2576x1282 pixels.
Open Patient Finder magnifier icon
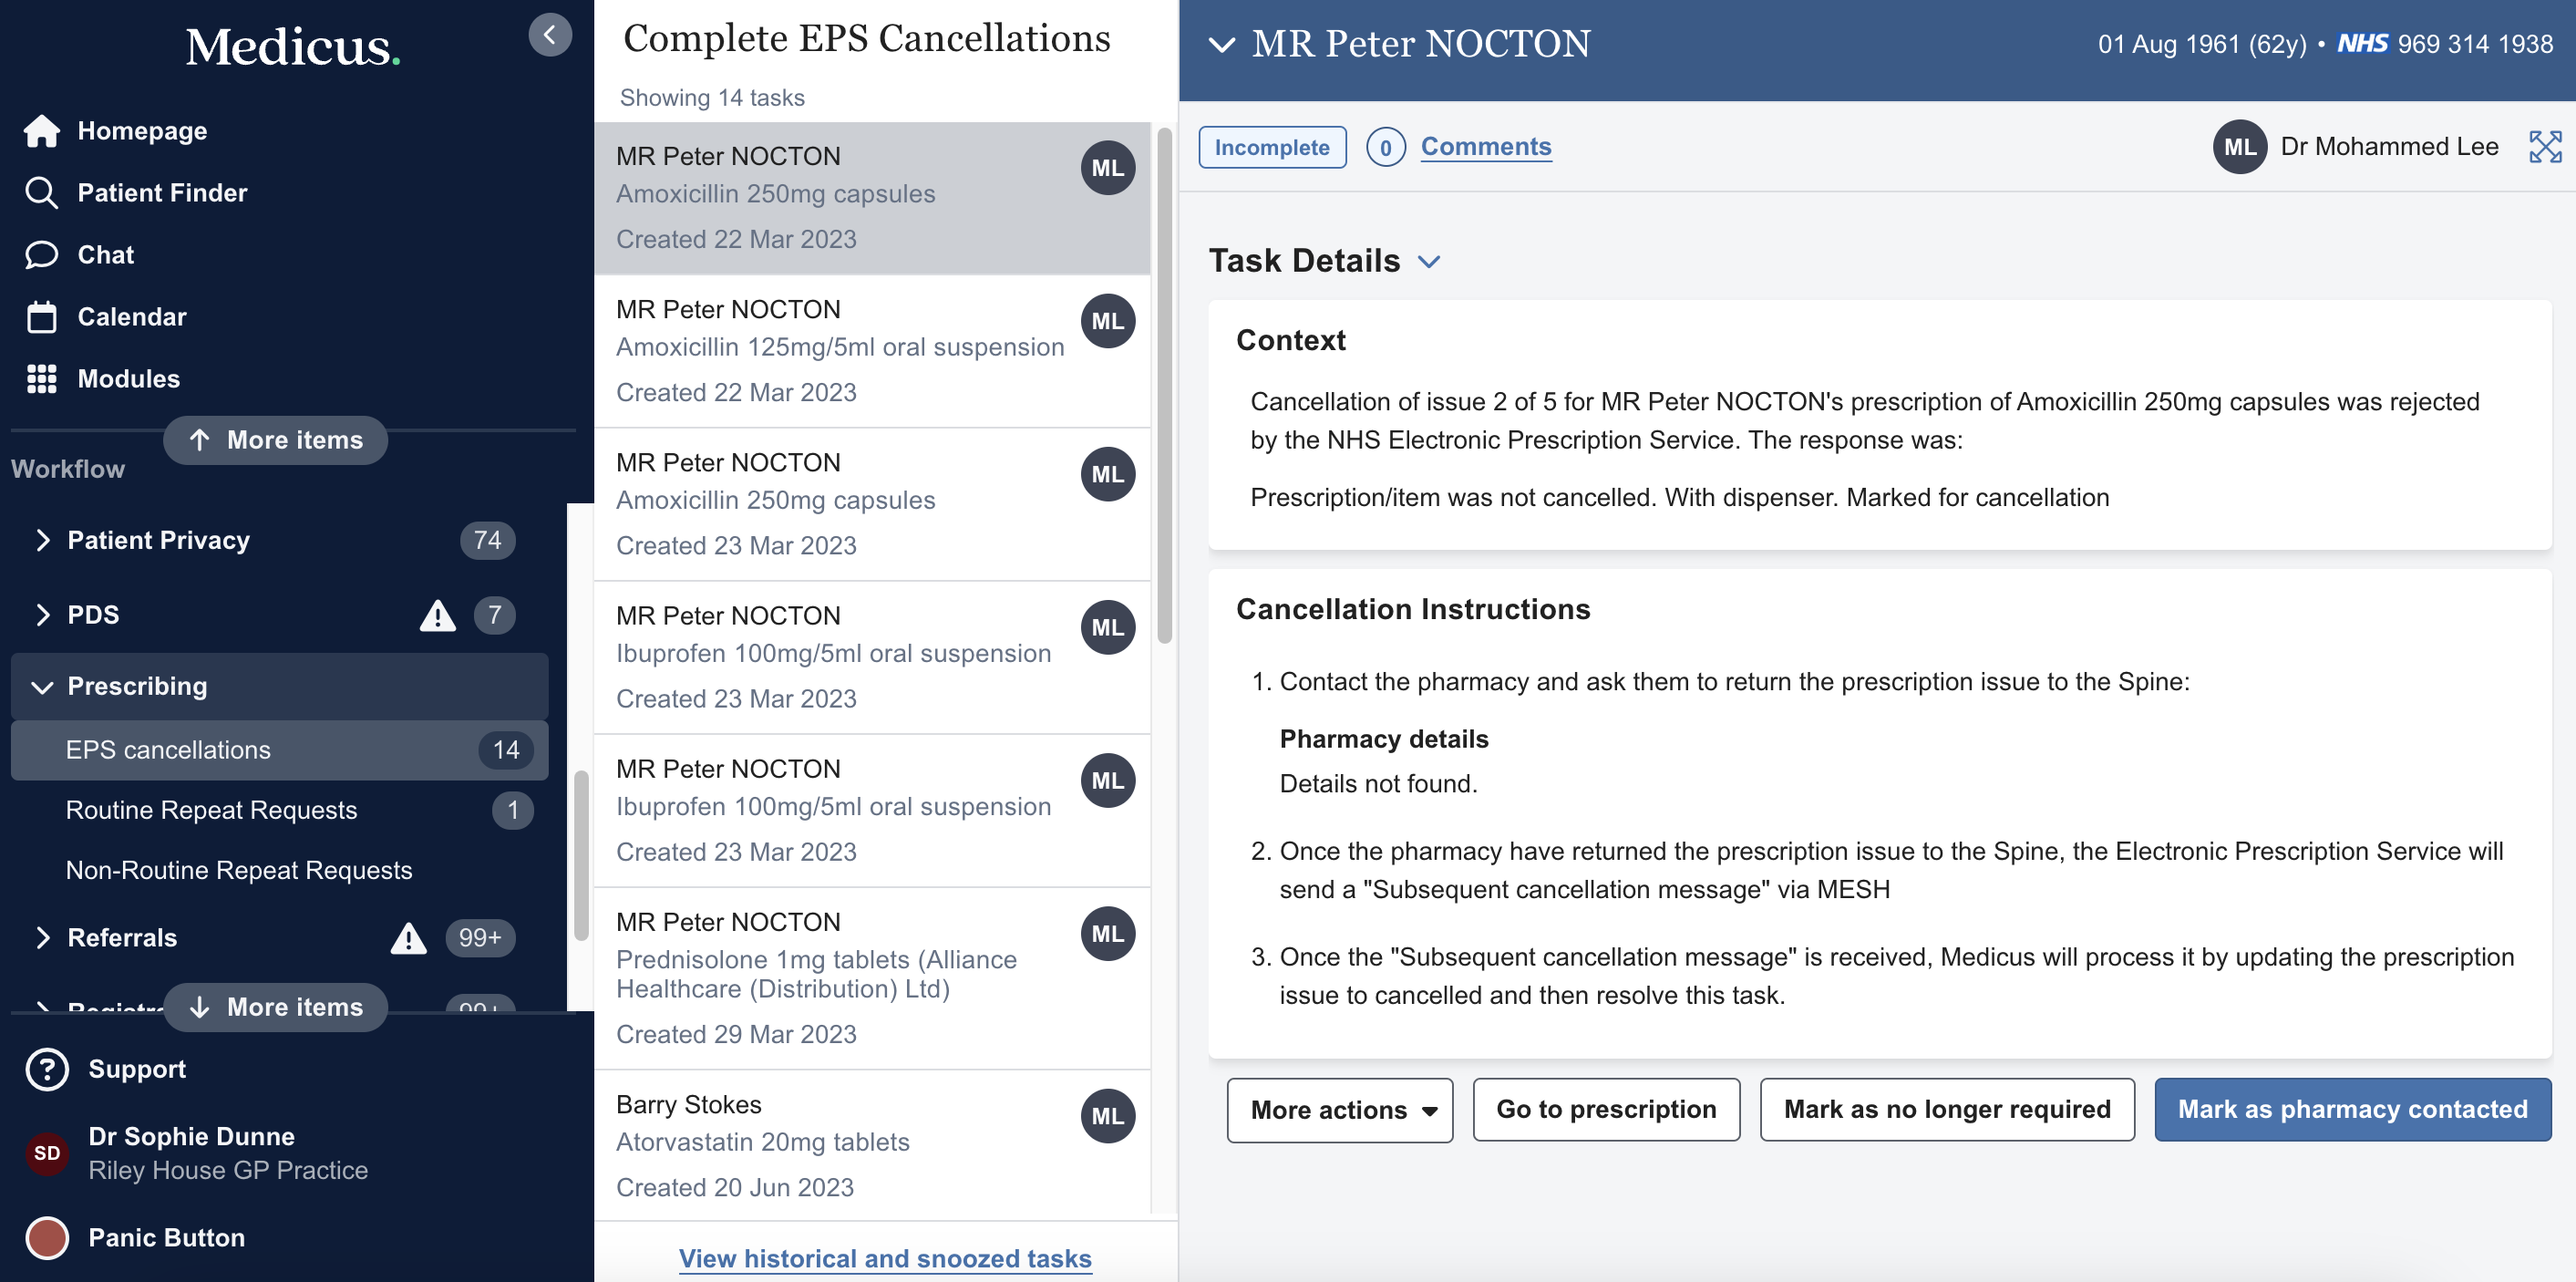41,193
